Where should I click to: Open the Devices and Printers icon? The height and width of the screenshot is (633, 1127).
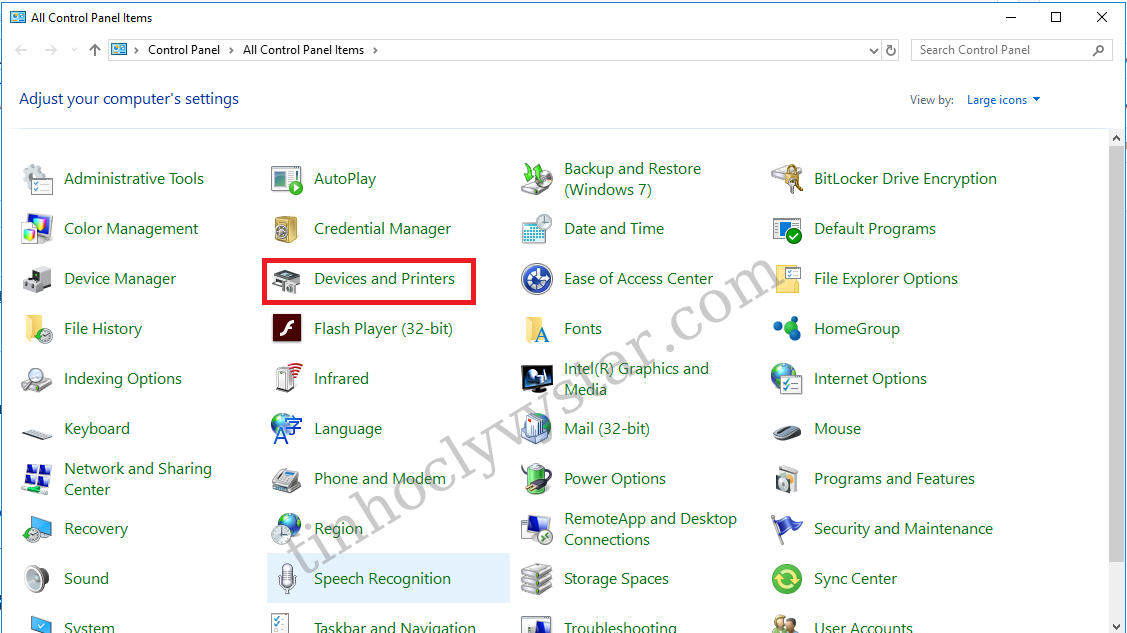point(287,280)
